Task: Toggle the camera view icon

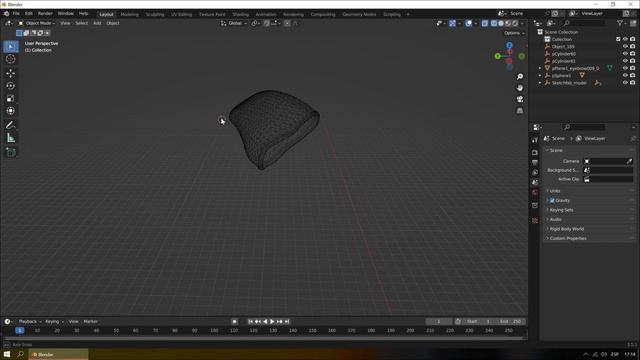Action: [x=520, y=99]
